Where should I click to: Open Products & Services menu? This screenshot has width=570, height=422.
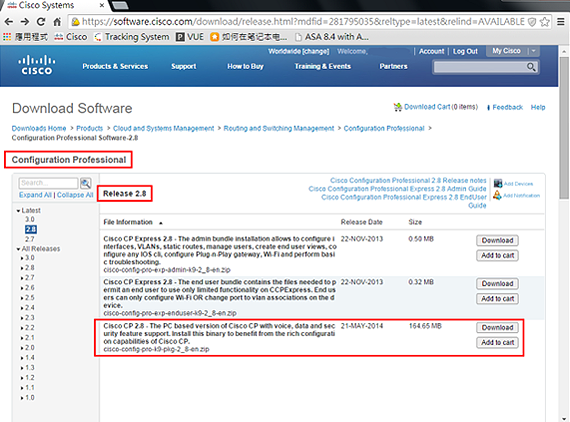click(x=115, y=67)
